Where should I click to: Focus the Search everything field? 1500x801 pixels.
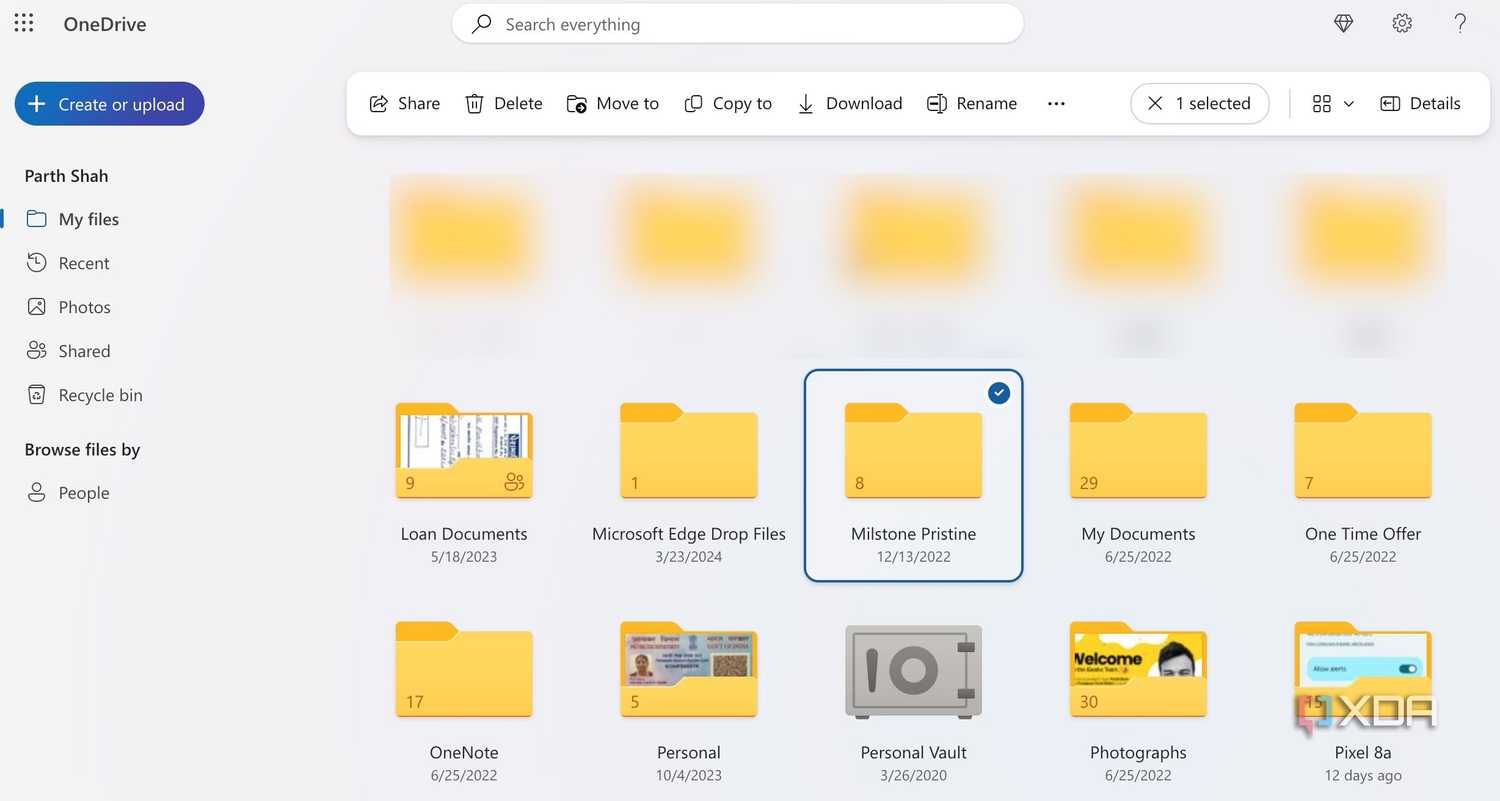[738, 24]
